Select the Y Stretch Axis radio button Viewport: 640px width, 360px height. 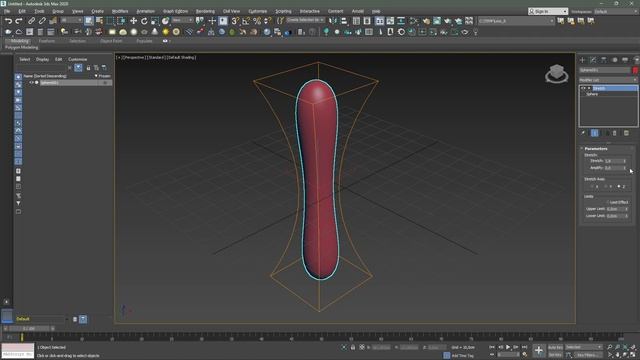pos(606,187)
